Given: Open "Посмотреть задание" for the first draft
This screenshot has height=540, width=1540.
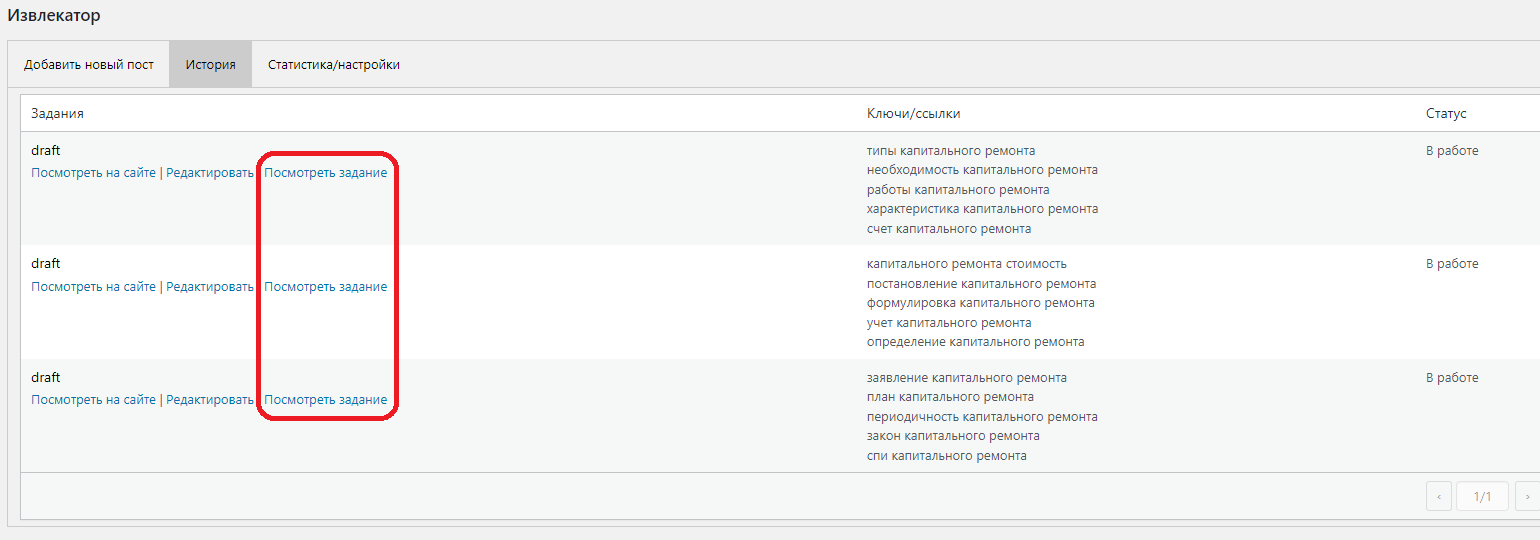Looking at the screenshot, I should coord(325,173).
